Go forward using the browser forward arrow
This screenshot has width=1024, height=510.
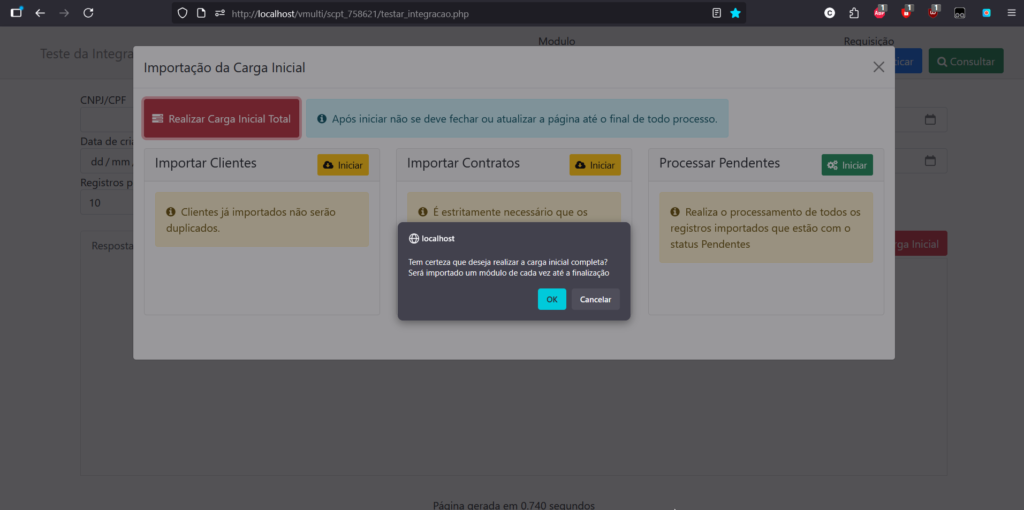click(64, 13)
